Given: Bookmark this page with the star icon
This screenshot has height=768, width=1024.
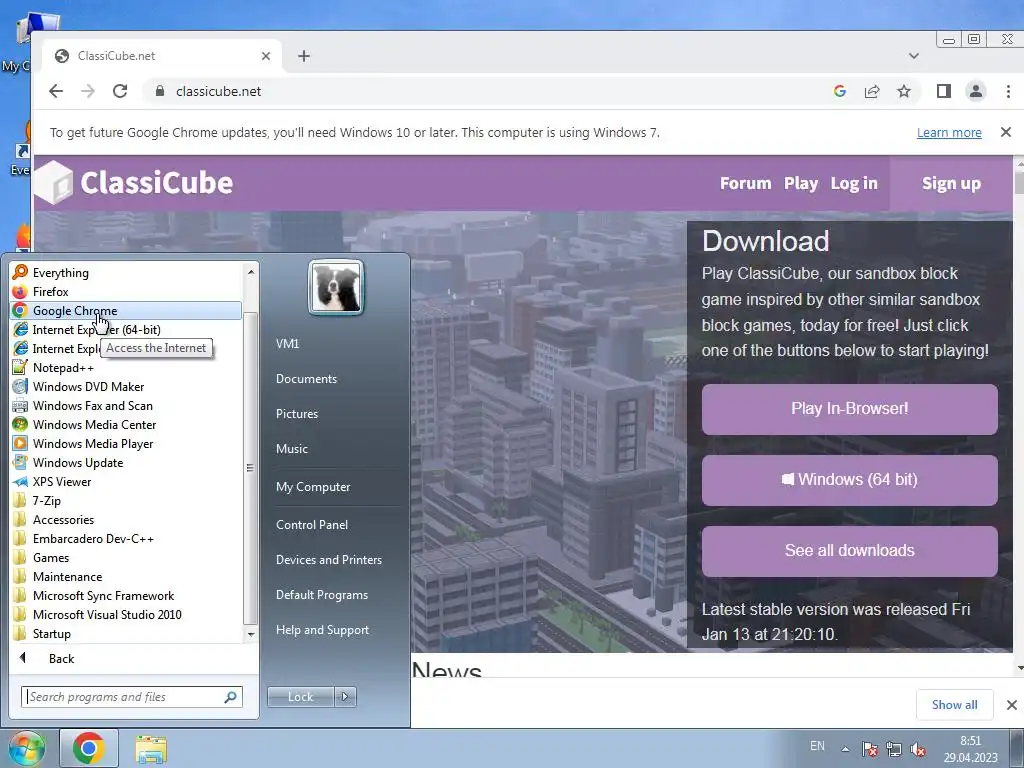Looking at the screenshot, I should 904,91.
